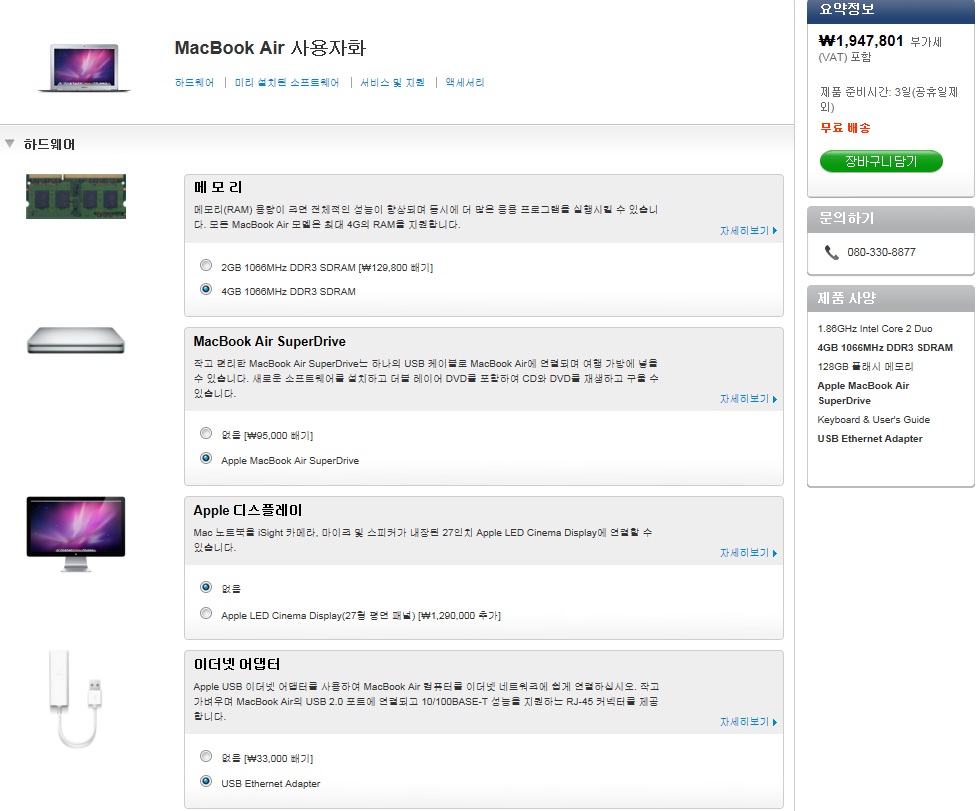Screen dimensions: 978x811
Task: Click the memory RAM module image
Action: [76, 196]
